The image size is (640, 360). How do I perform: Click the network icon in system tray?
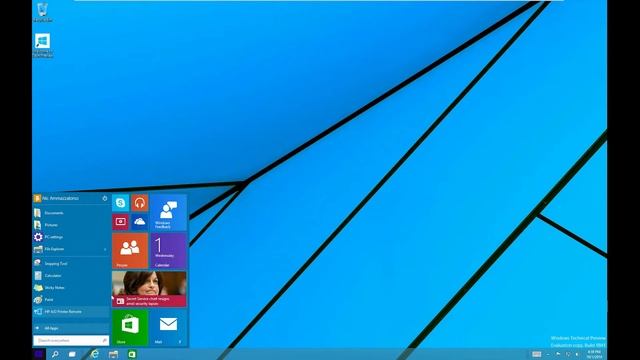[568, 354]
